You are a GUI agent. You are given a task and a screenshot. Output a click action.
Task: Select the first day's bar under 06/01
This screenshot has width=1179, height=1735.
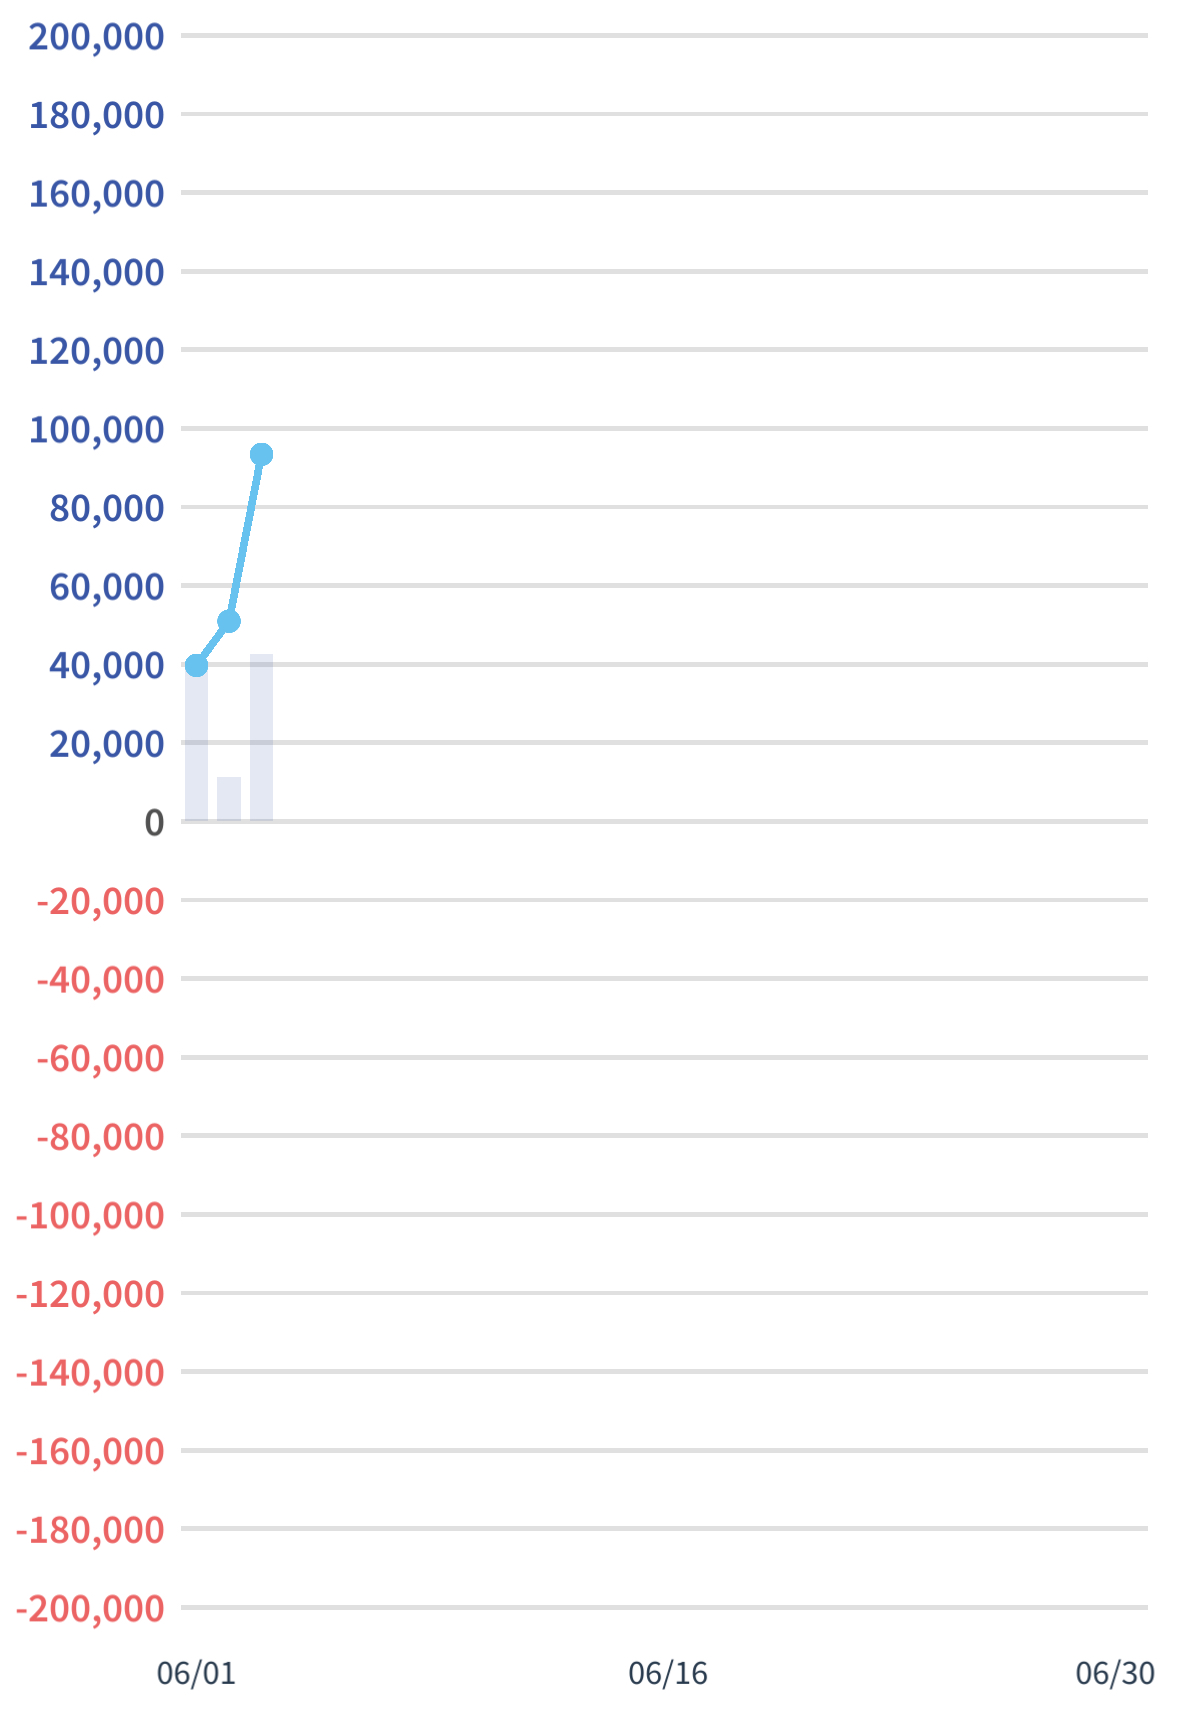coord(196,743)
